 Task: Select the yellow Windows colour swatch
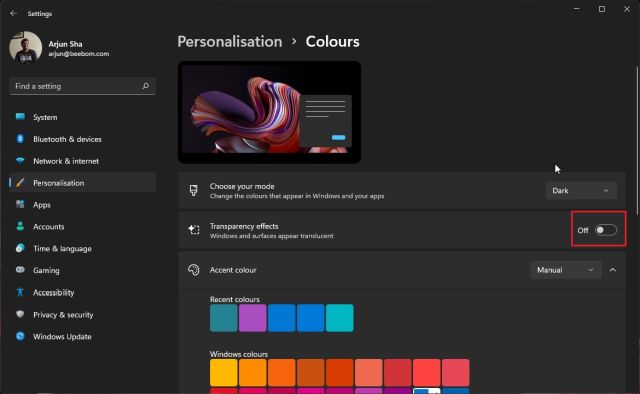[x=224, y=372]
